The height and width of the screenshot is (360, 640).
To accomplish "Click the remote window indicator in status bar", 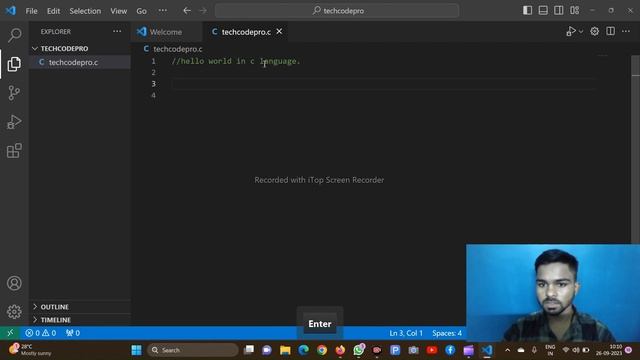I will tap(10, 333).
